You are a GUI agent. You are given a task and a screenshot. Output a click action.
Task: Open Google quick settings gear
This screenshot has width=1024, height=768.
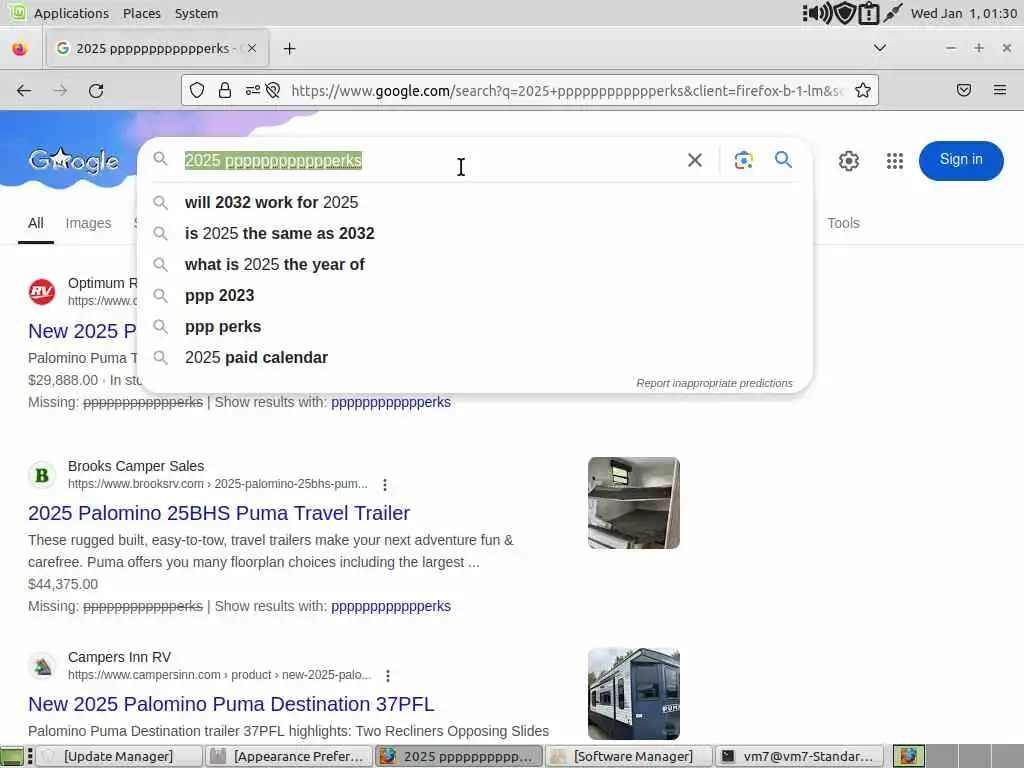pyautogui.click(x=848, y=161)
